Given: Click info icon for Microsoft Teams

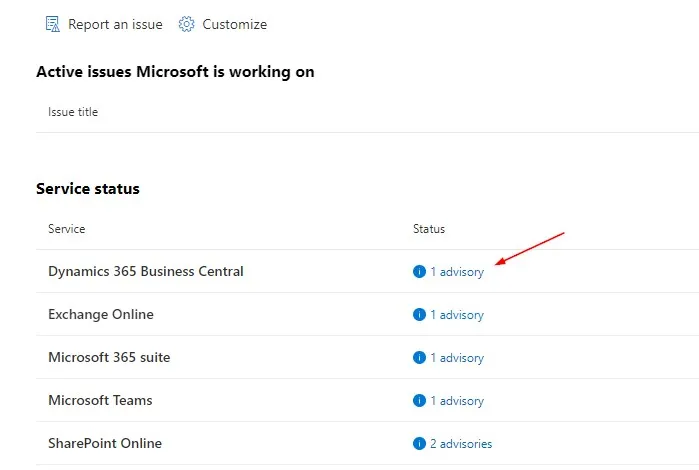Looking at the screenshot, I should coord(419,400).
